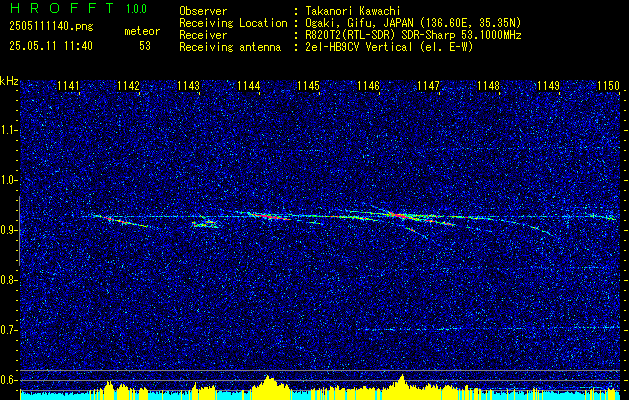
Task: Click time axis label 1148
Action: click(489, 86)
